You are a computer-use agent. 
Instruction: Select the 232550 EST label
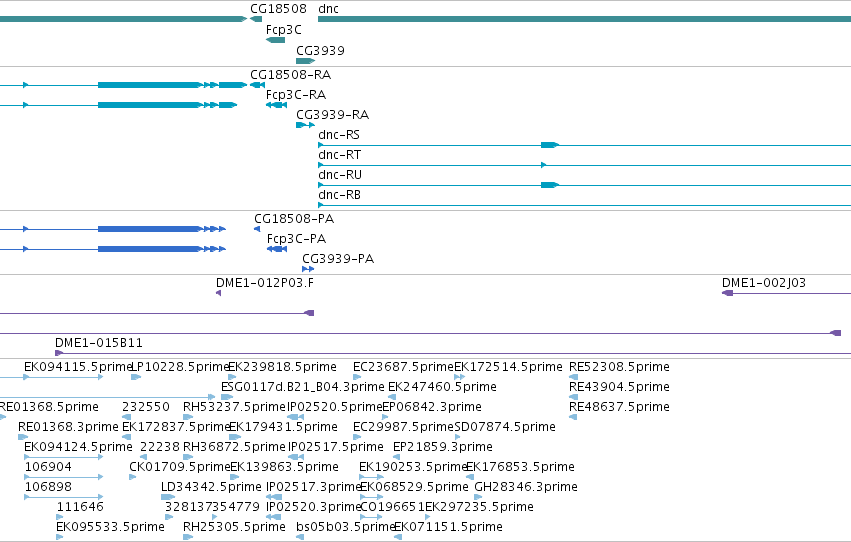coord(145,407)
